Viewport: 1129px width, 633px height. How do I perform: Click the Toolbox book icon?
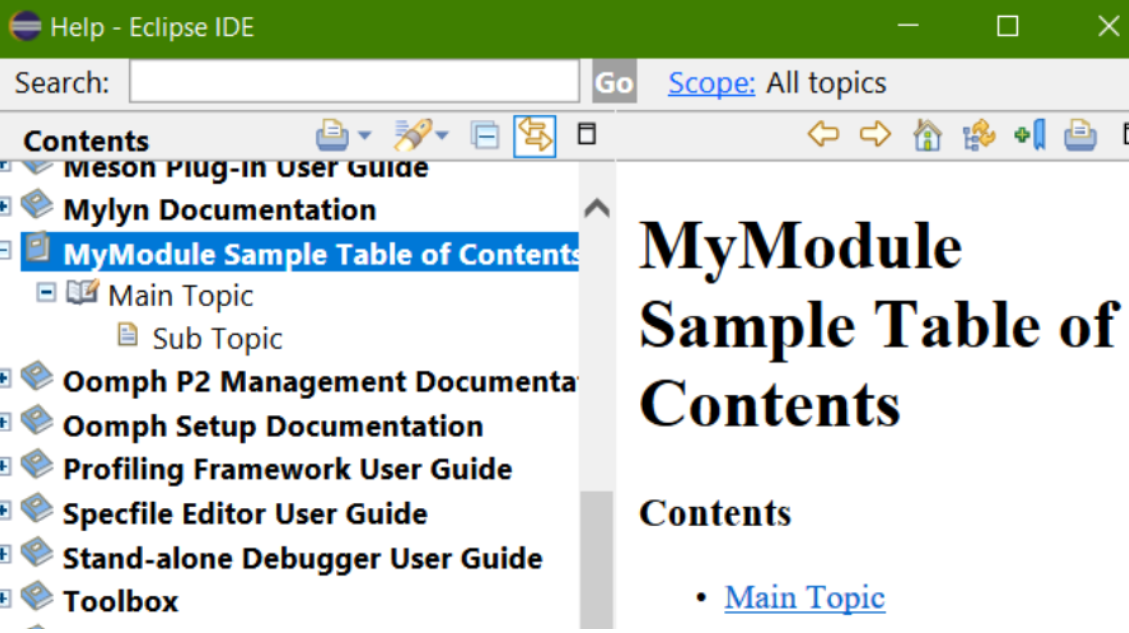click(37, 596)
